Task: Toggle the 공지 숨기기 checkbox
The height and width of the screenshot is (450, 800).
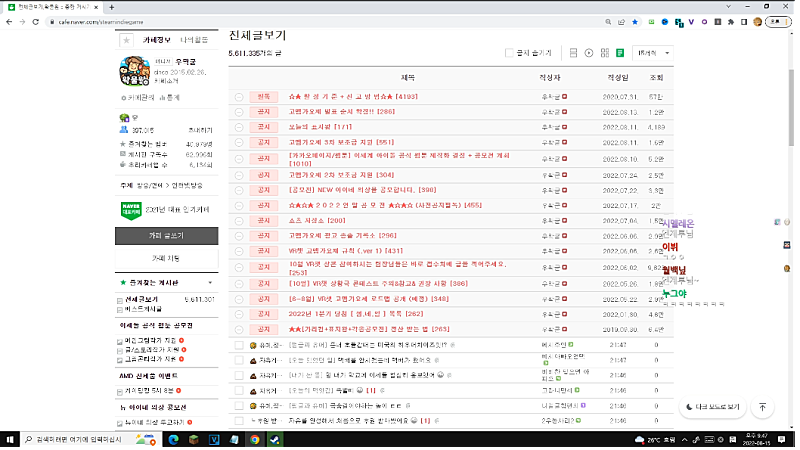Action: click(510, 52)
